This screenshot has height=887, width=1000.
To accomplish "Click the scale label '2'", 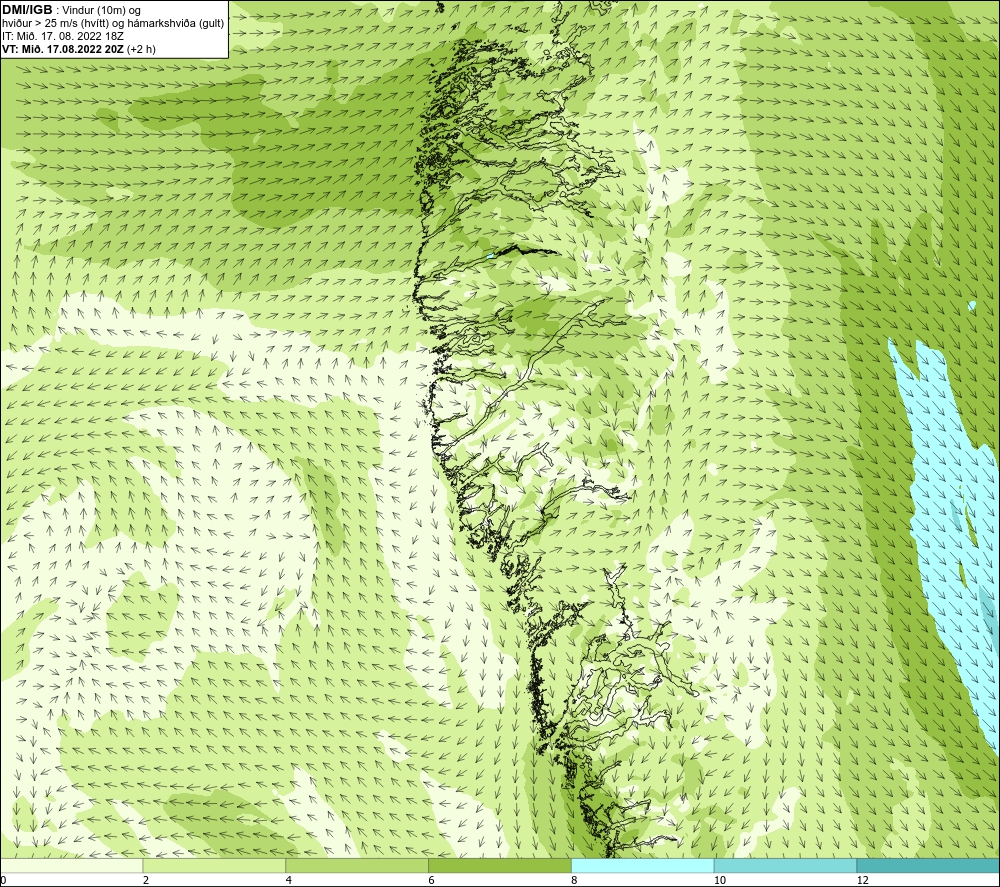I will coord(146,881).
